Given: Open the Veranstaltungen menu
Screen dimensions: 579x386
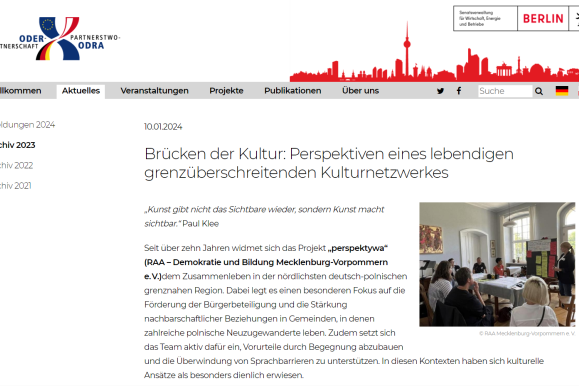Looking at the screenshot, I should (x=154, y=91).
